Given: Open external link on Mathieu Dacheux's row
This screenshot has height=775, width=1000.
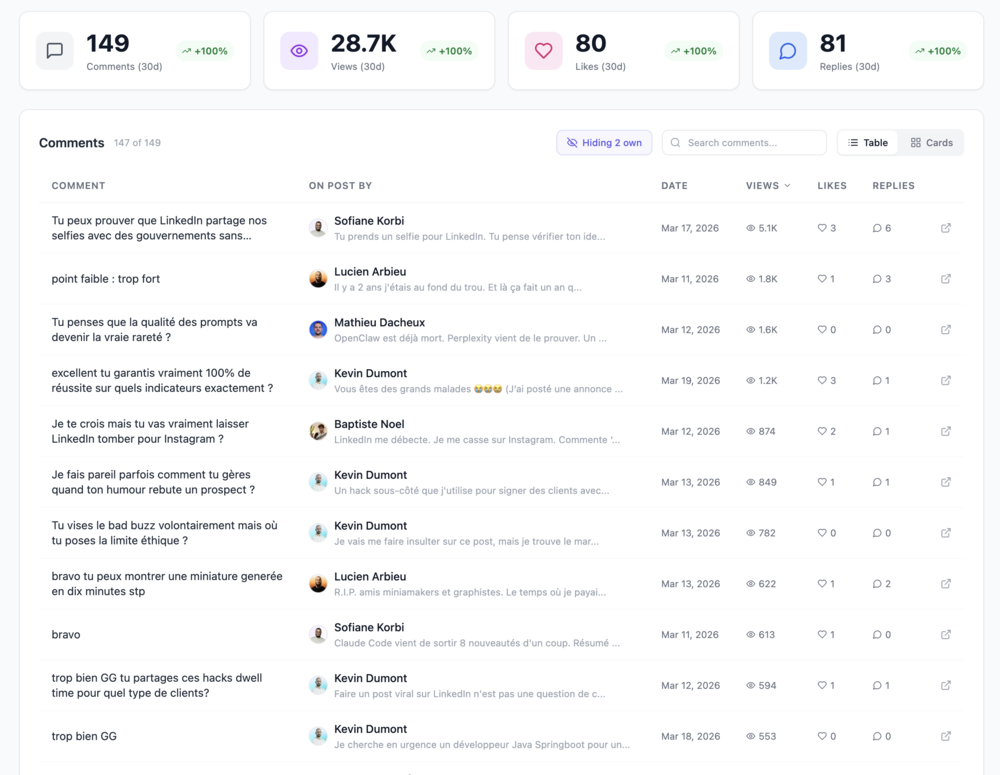Looking at the screenshot, I should (945, 329).
